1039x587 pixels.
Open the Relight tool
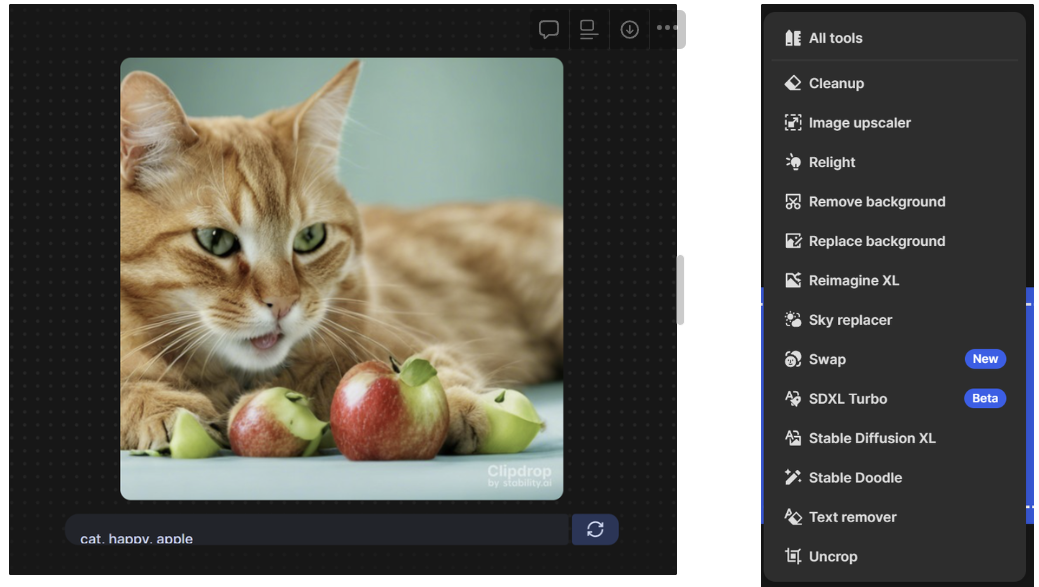pyautogui.click(x=832, y=162)
